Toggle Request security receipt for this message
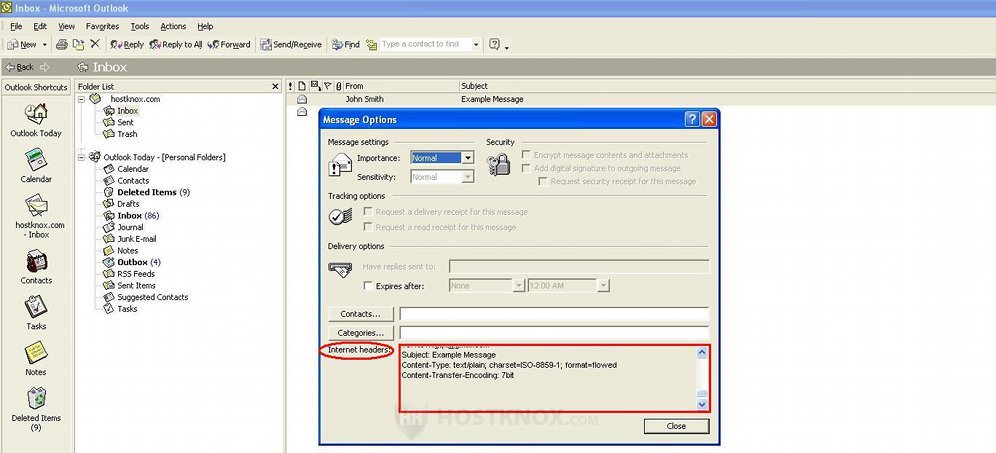This screenshot has height=453, width=996. (542, 181)
